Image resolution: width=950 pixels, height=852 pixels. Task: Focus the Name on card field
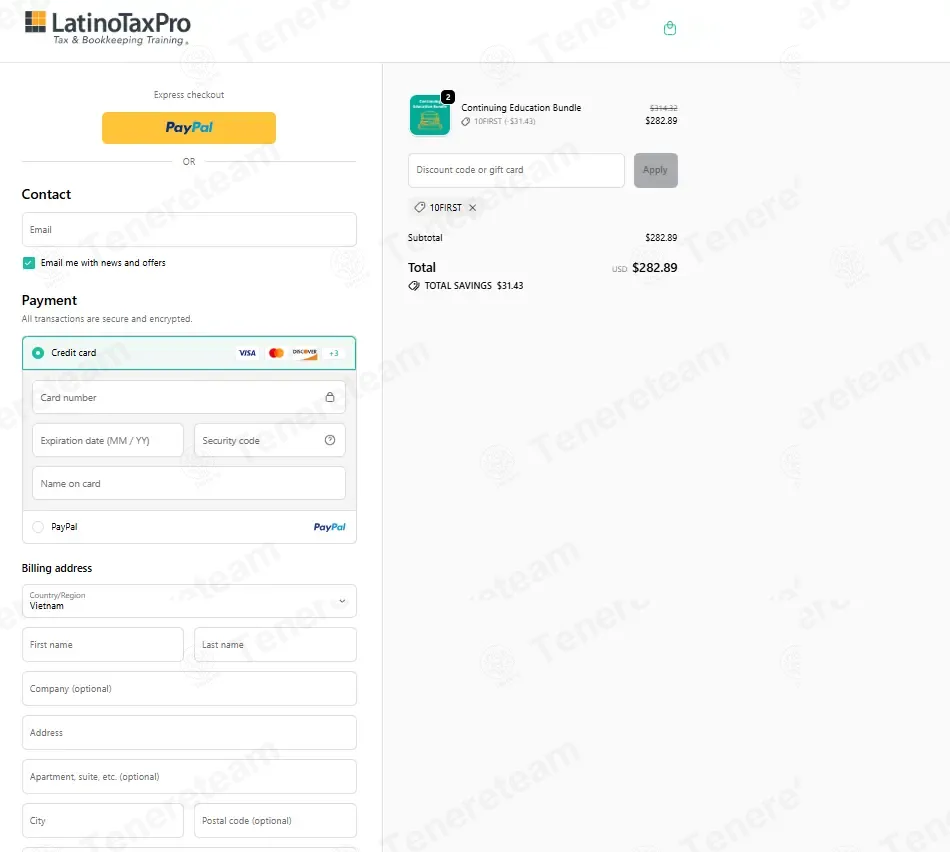[x=189, y=484]
